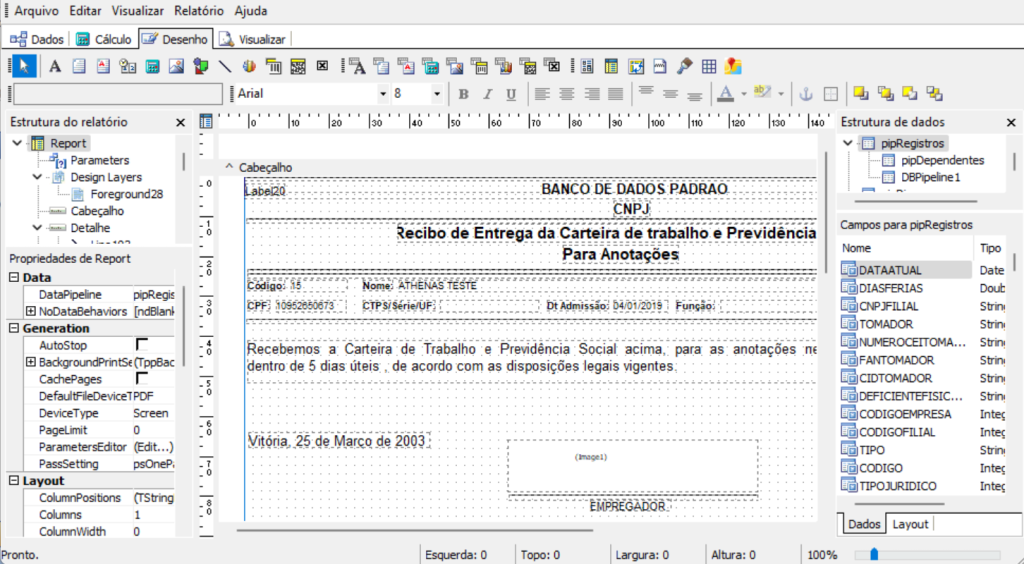Choose the PageBreak component tool

660,66
